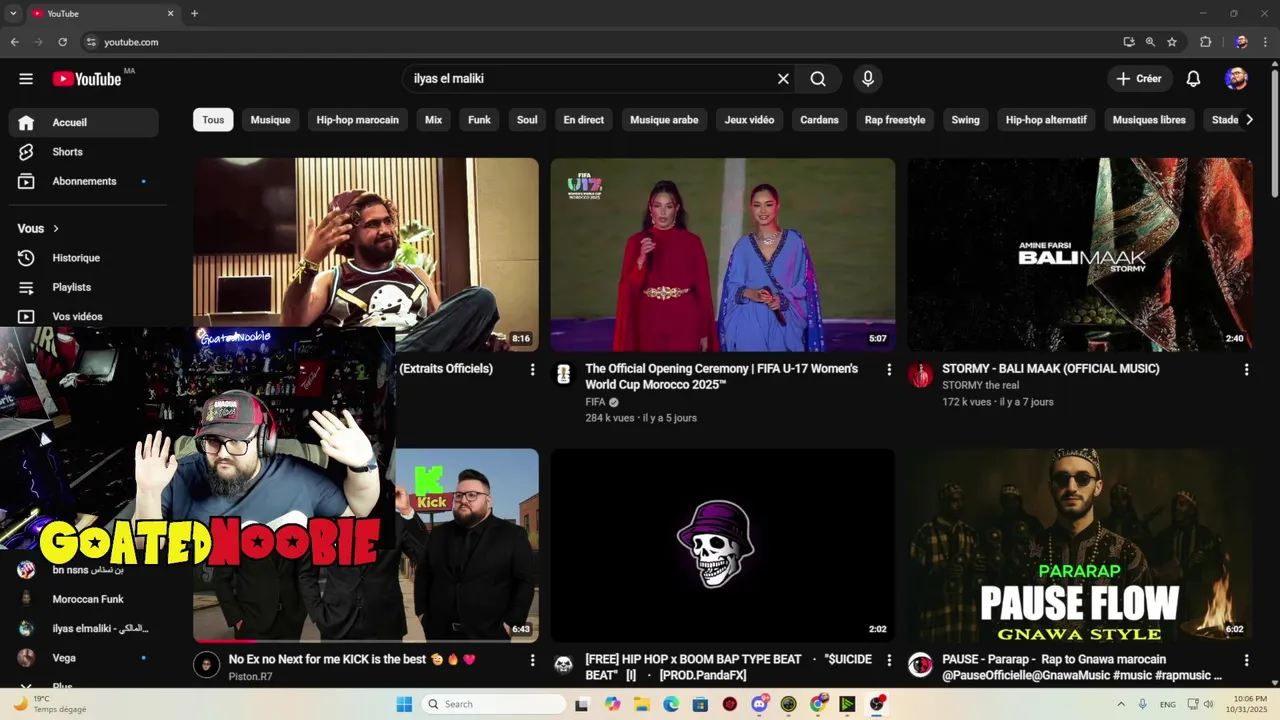The height and width of the screenshot is (720, 1280).
Task: Start voice search with the microphone icon
Action: [868, 79]
